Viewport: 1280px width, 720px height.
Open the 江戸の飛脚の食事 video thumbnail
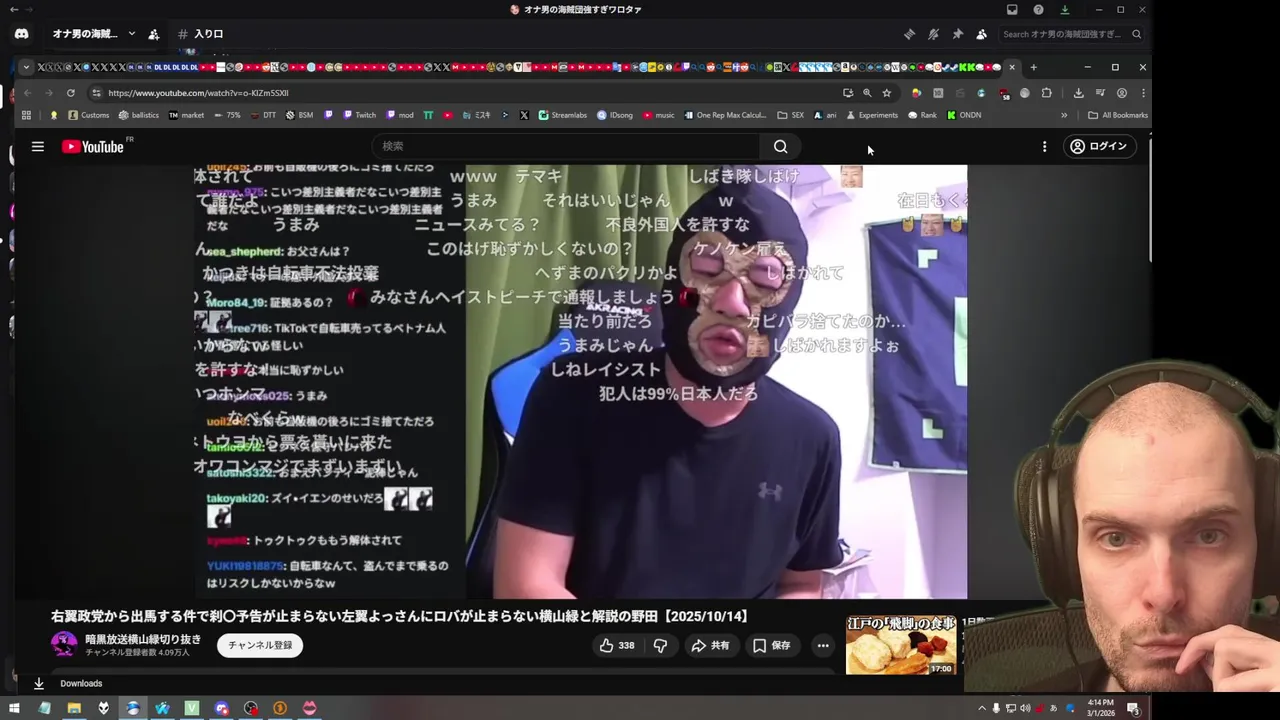(901, 645)
